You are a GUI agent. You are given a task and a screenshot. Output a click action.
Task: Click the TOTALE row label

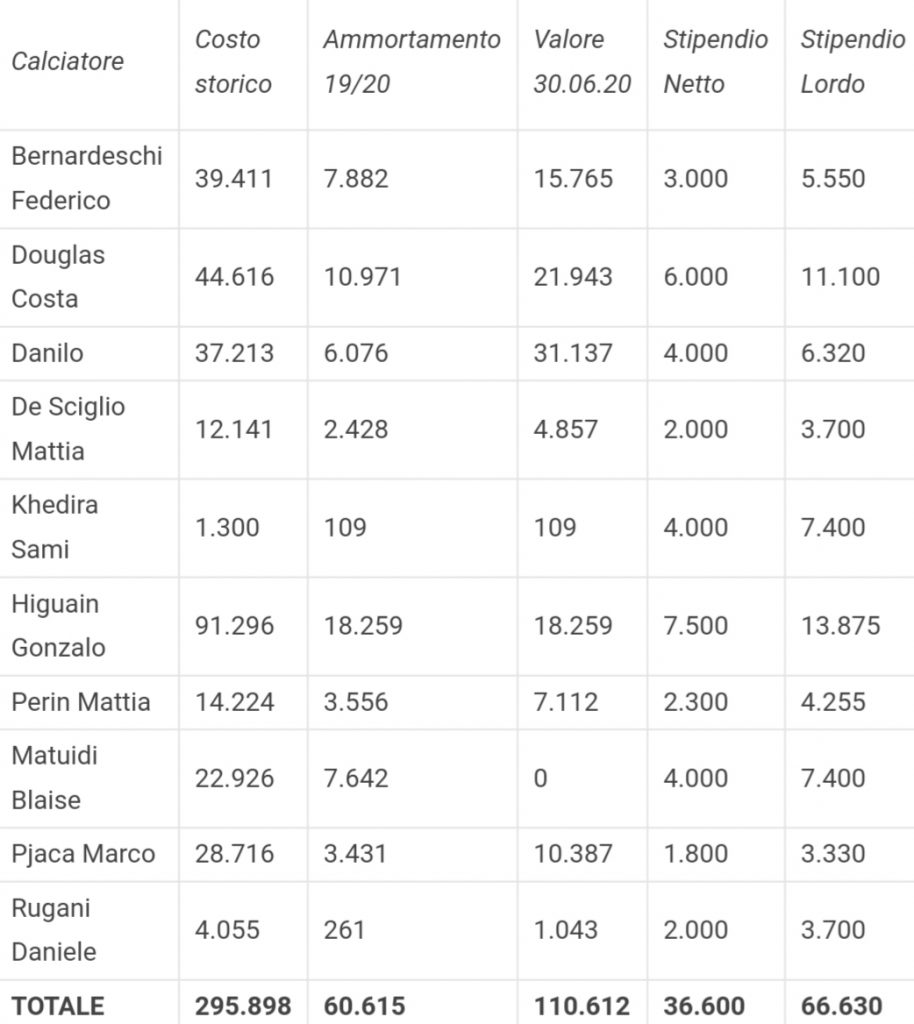click(x=58, y=1005)
